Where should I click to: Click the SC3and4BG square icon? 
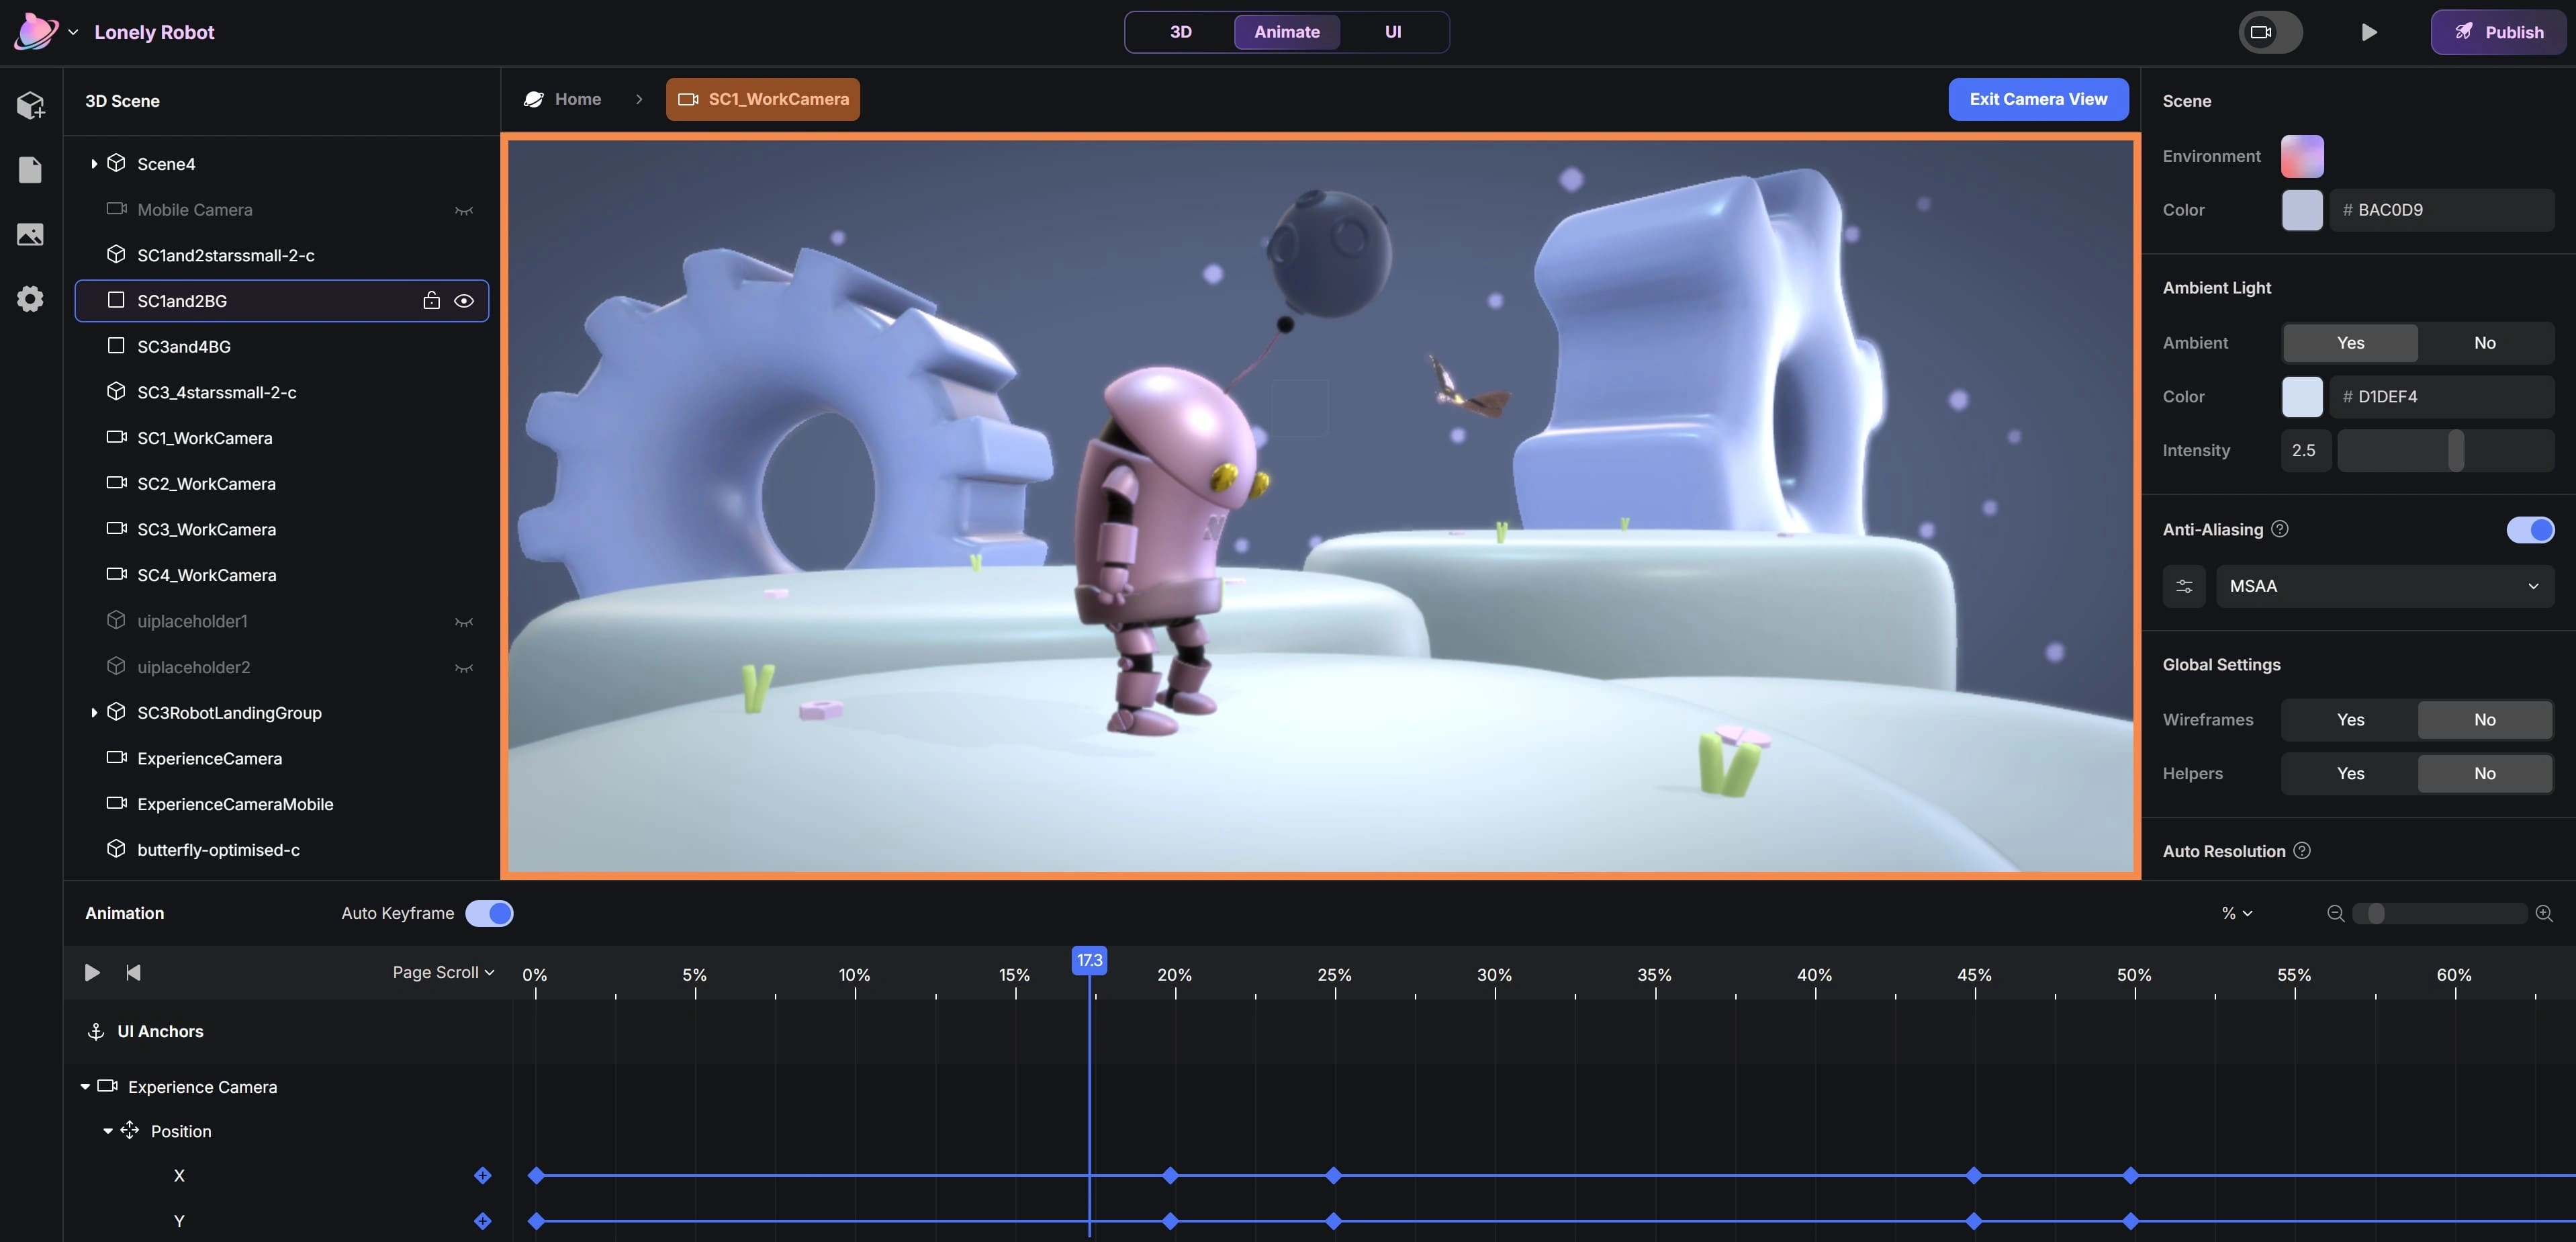(116, 346)
